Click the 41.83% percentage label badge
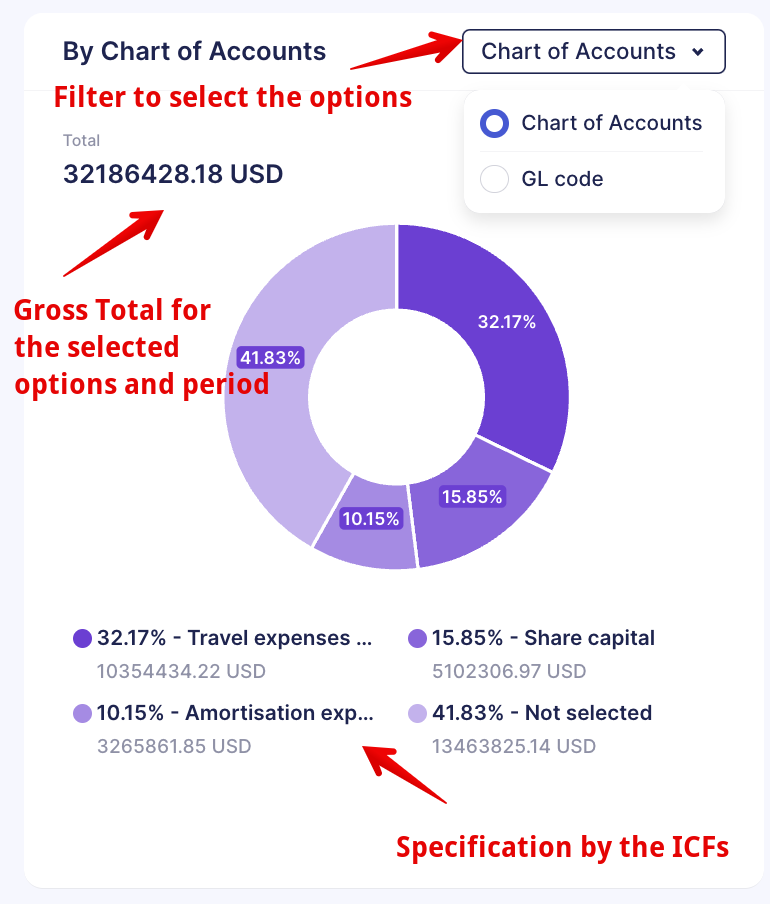 [x=270, y=358]
